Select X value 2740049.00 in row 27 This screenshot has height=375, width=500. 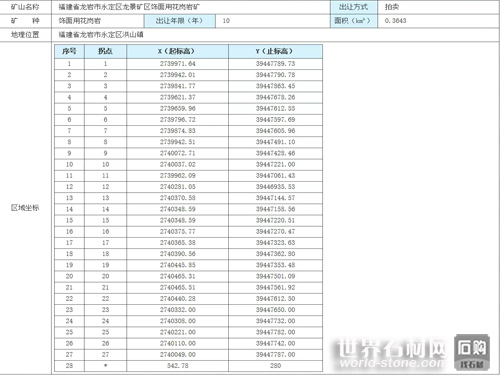(x=178, y=355)
